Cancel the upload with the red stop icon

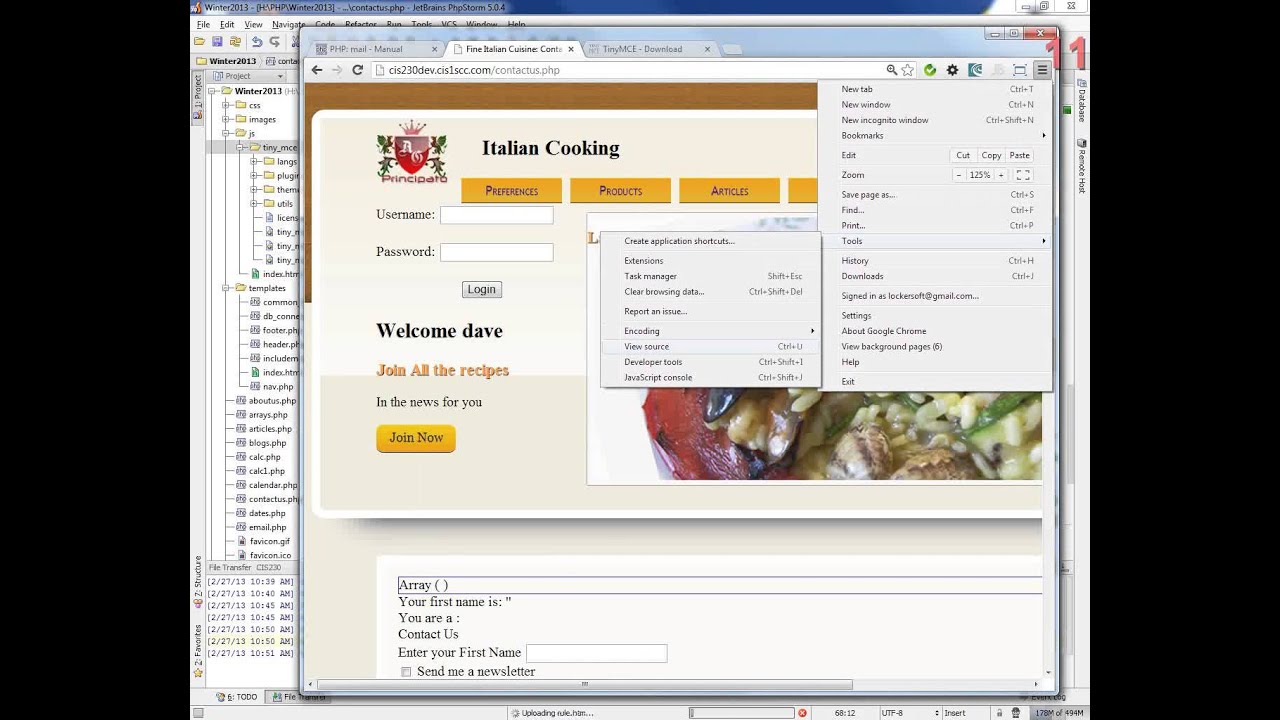click(x=802, y=713)
